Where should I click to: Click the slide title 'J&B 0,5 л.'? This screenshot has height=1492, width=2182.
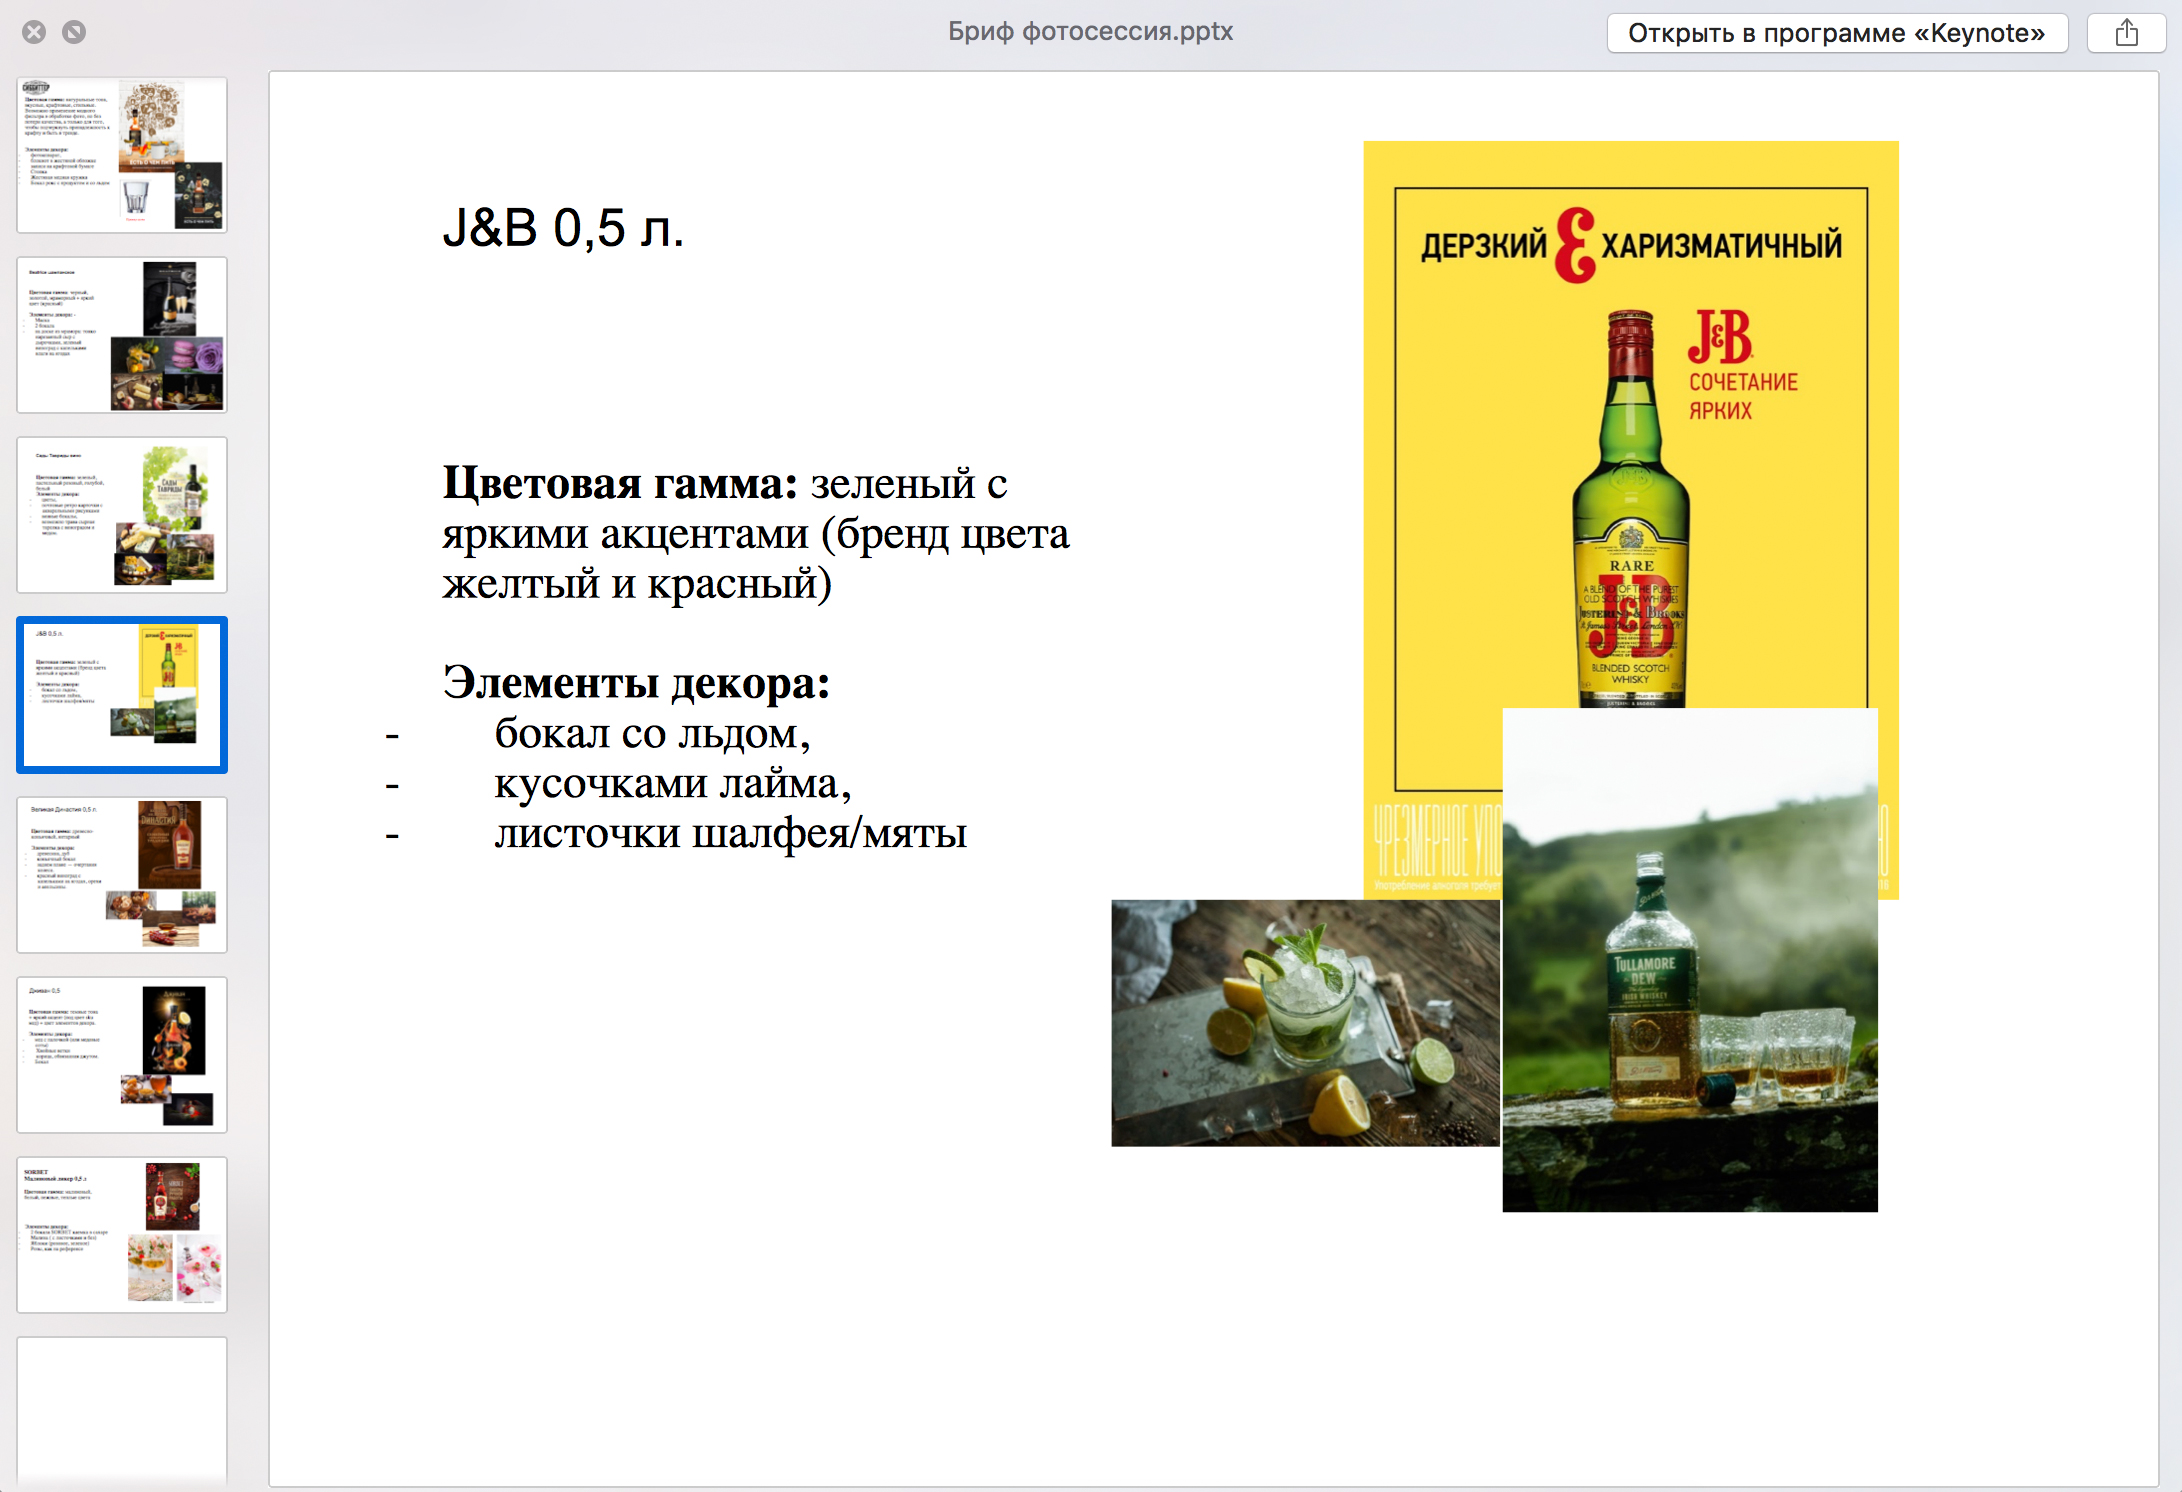pyautogui.click(x=563, y=228)
